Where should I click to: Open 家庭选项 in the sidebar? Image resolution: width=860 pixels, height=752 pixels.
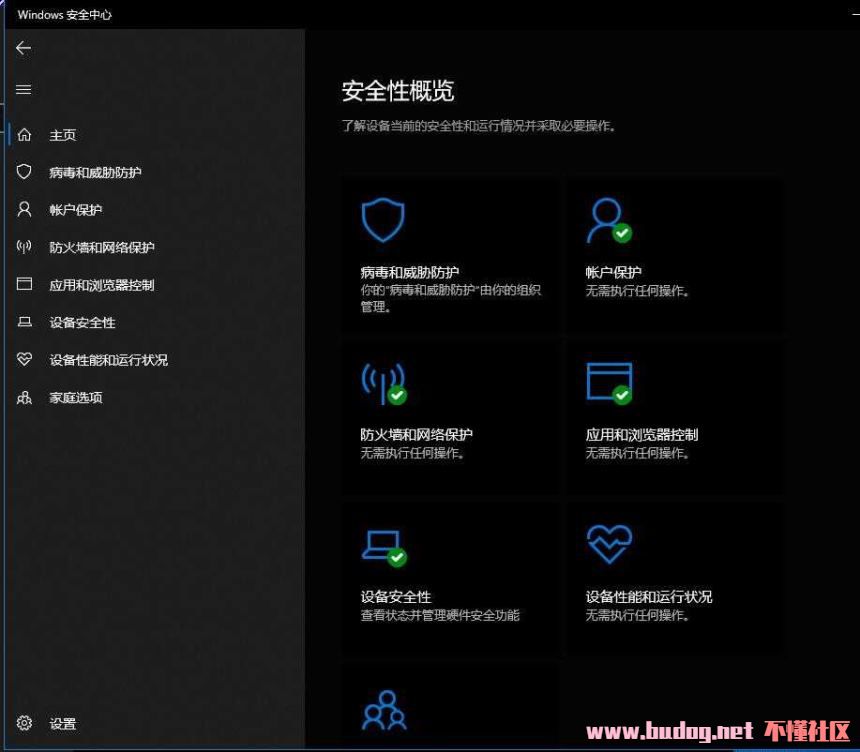click(x=76, y=398)
